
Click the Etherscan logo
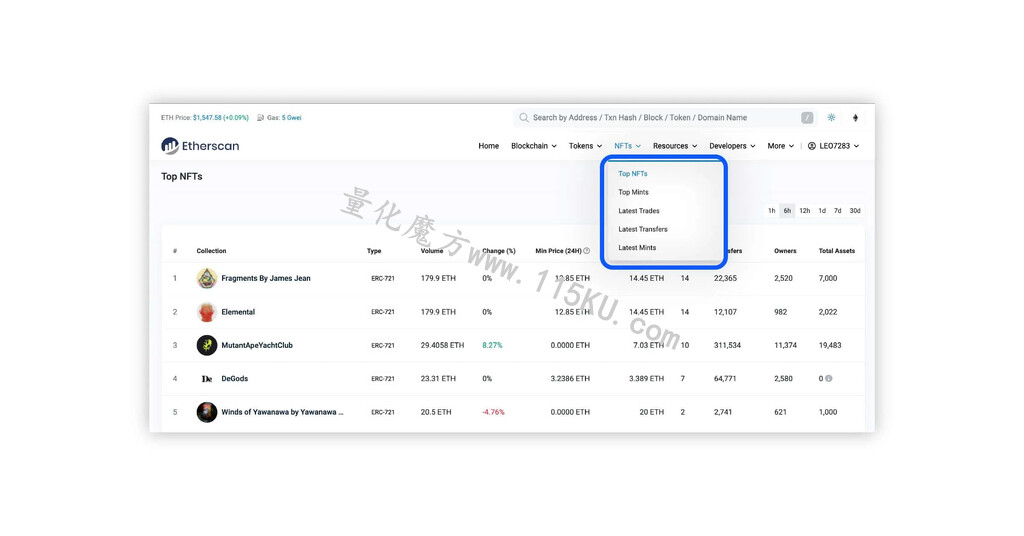[x=200, y=146]
